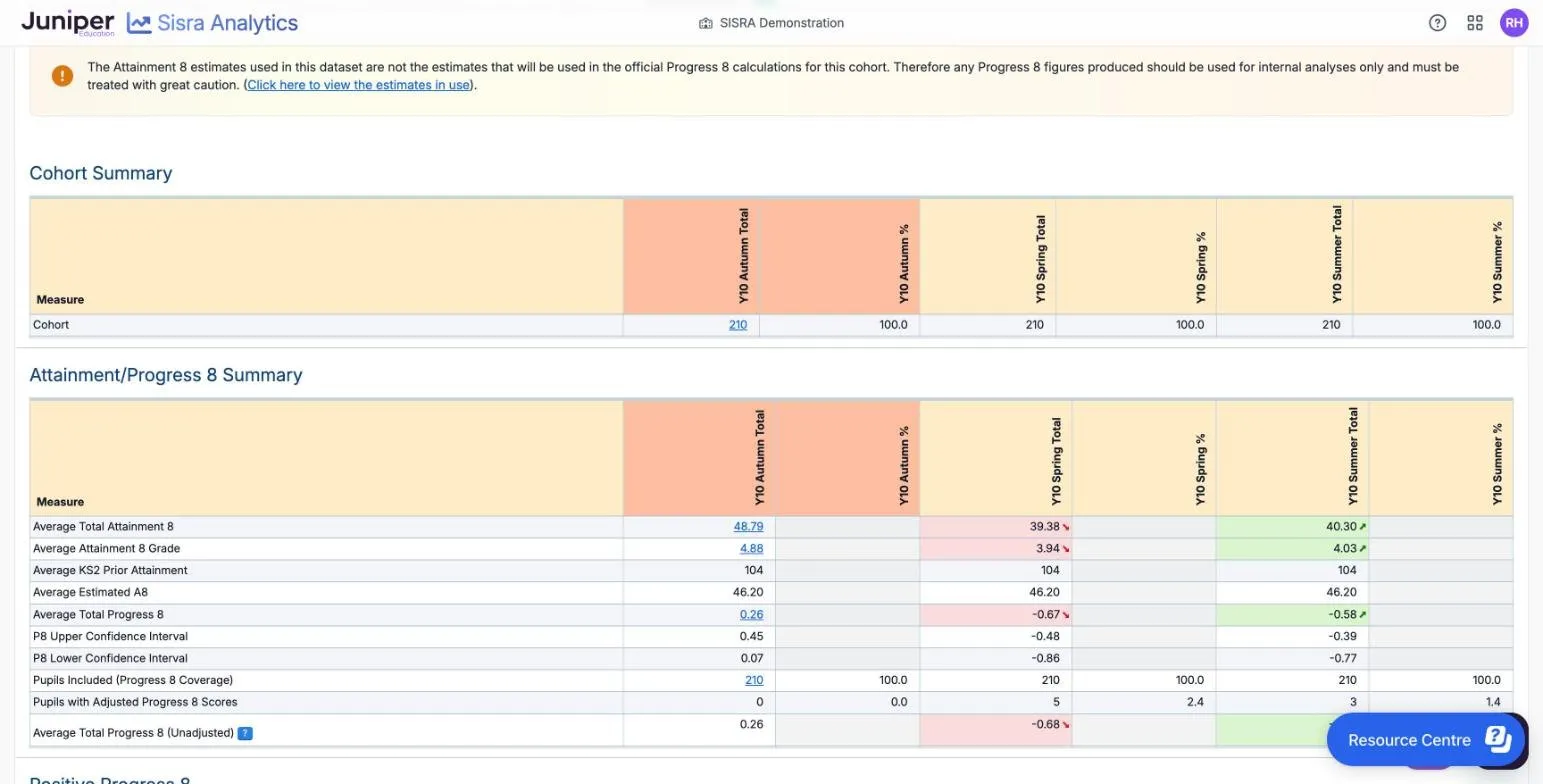
Task: Click the Pupils with Adjusted Progress 8 Scores label
Action: [135, 702]
